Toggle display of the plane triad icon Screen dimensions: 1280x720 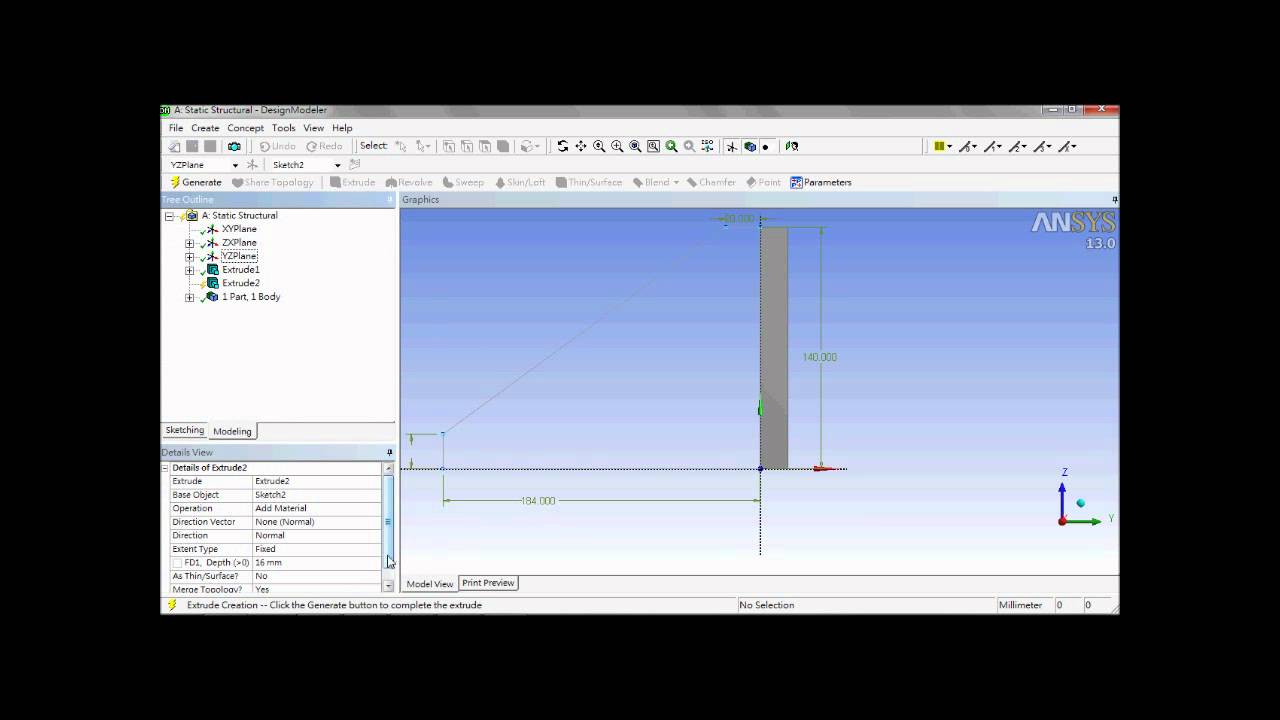(732, 146)
